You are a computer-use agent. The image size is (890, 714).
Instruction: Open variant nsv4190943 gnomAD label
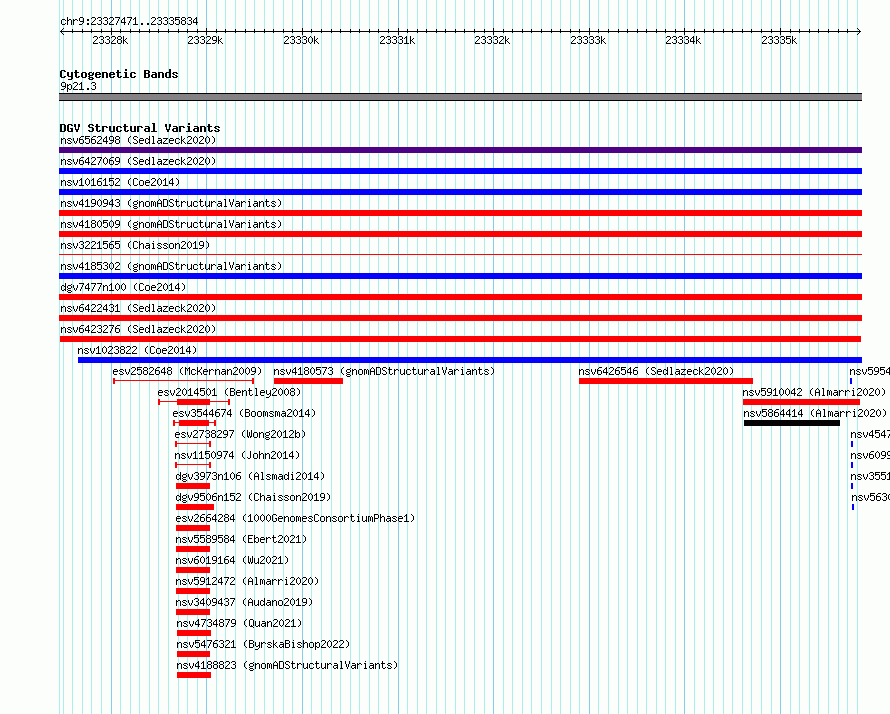(171, 203)
